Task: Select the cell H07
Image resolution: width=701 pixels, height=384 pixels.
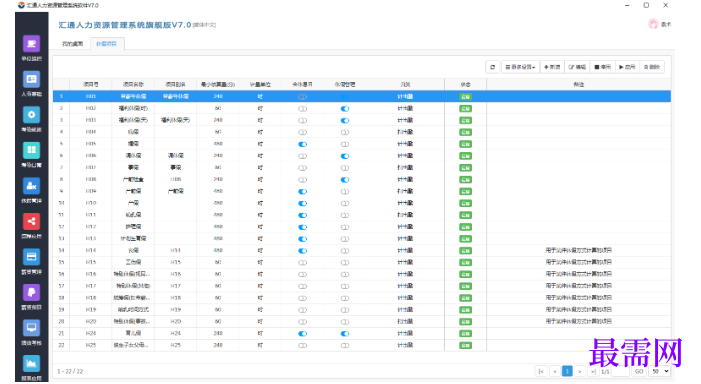Action: coord(91,168)
